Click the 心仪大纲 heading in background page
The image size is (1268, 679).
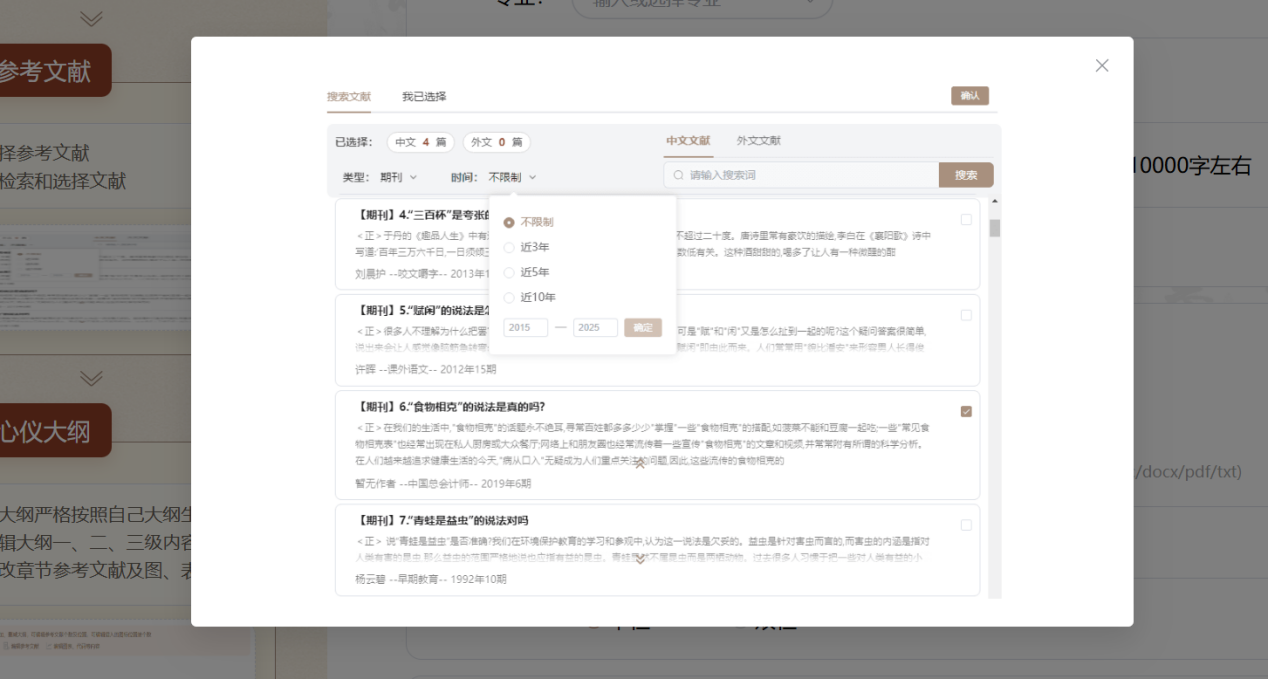point(45,431)
